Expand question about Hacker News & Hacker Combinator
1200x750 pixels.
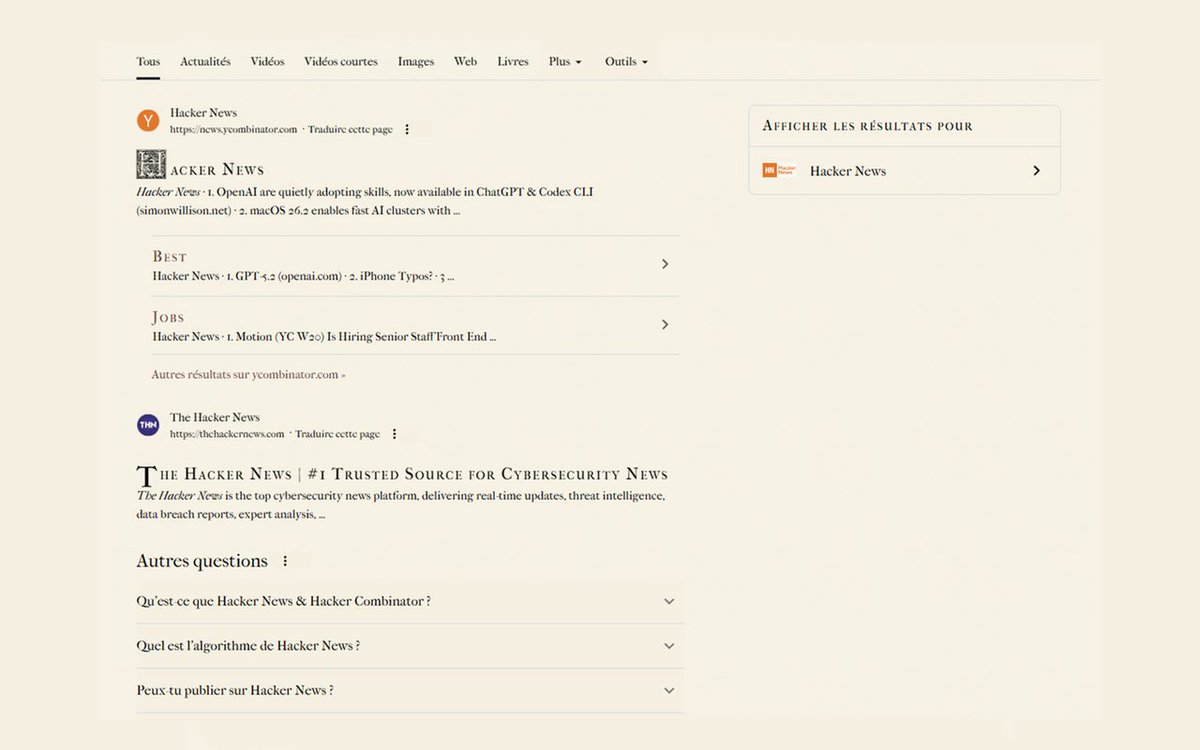tap(410, 601)
